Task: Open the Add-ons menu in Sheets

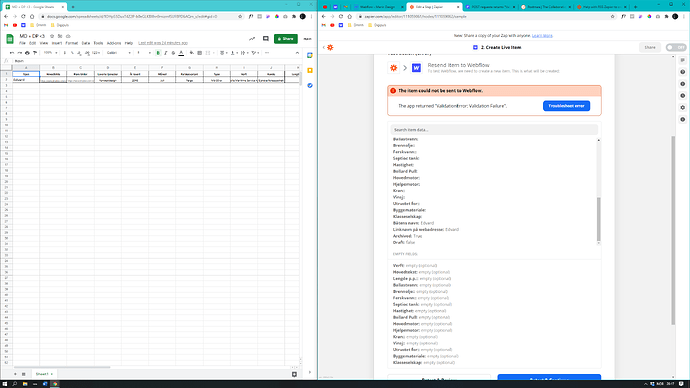Action: tap(114, 43)
